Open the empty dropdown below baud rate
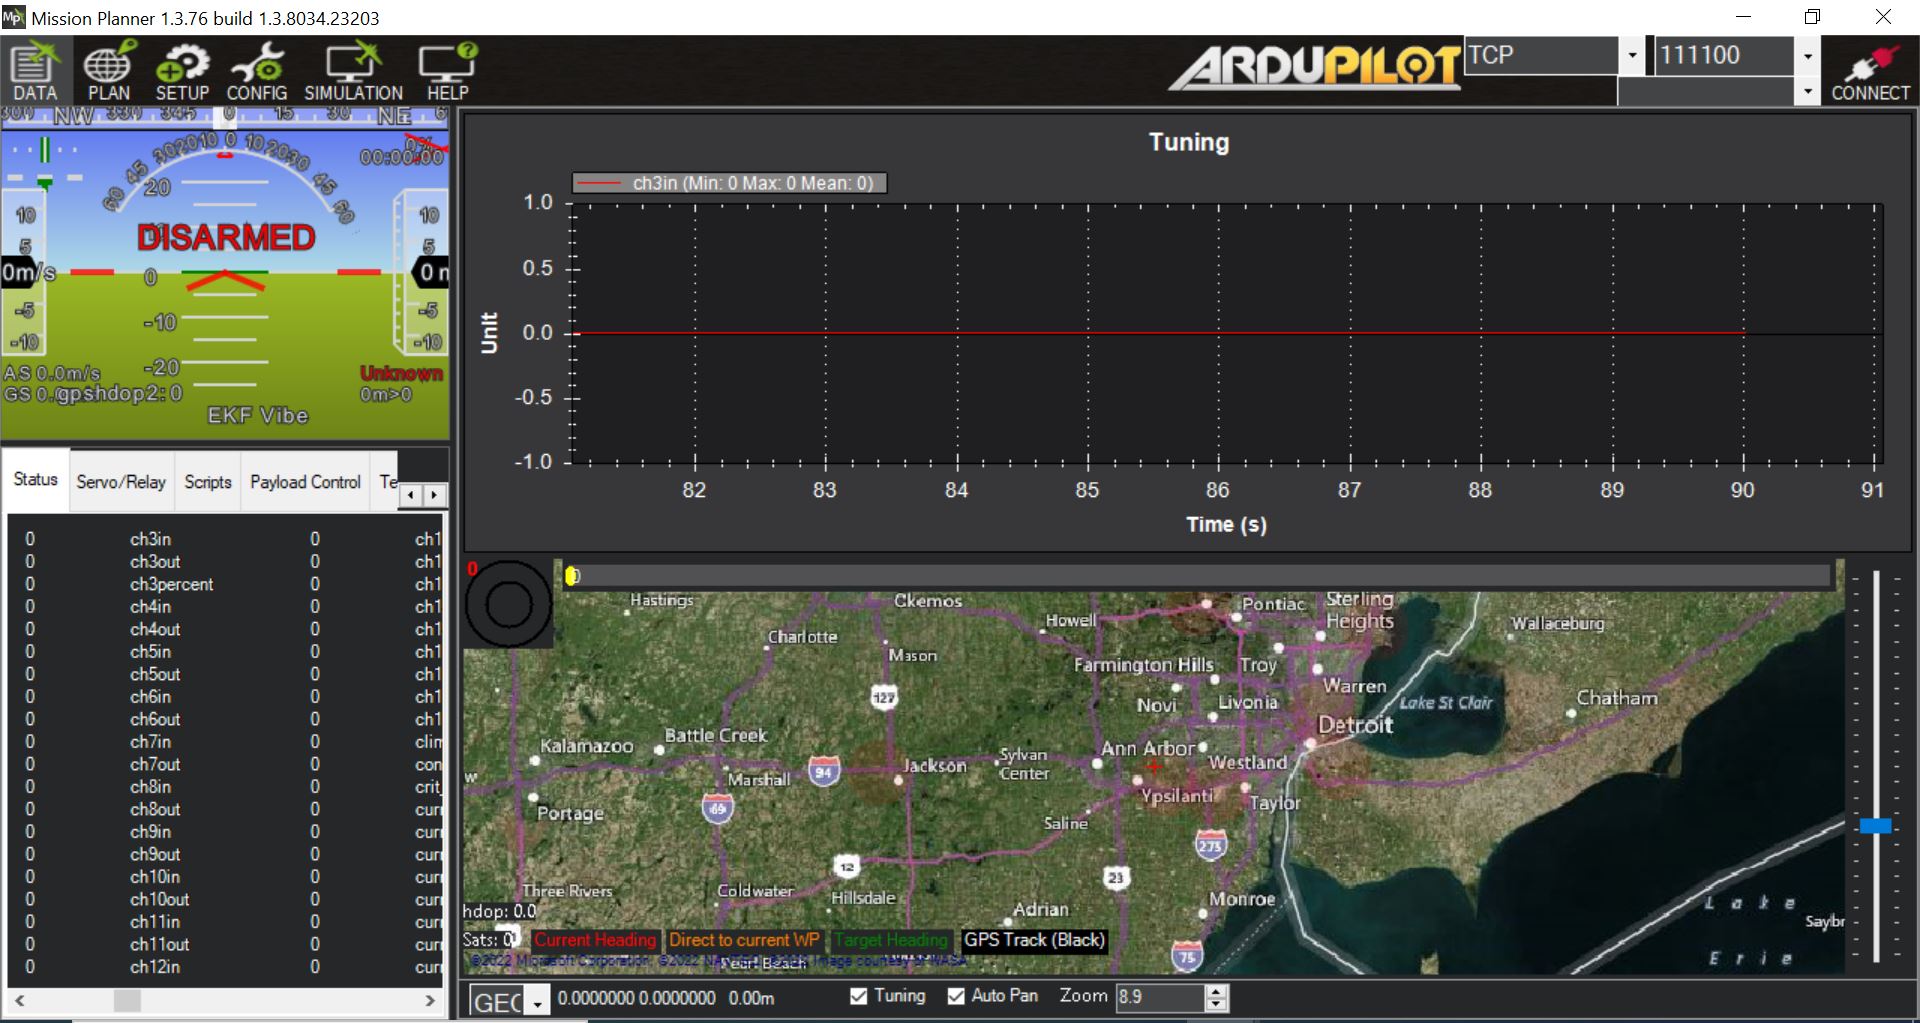Image resolution: width=1920 pixels, height=1023 pixels. coord(1807,92)
